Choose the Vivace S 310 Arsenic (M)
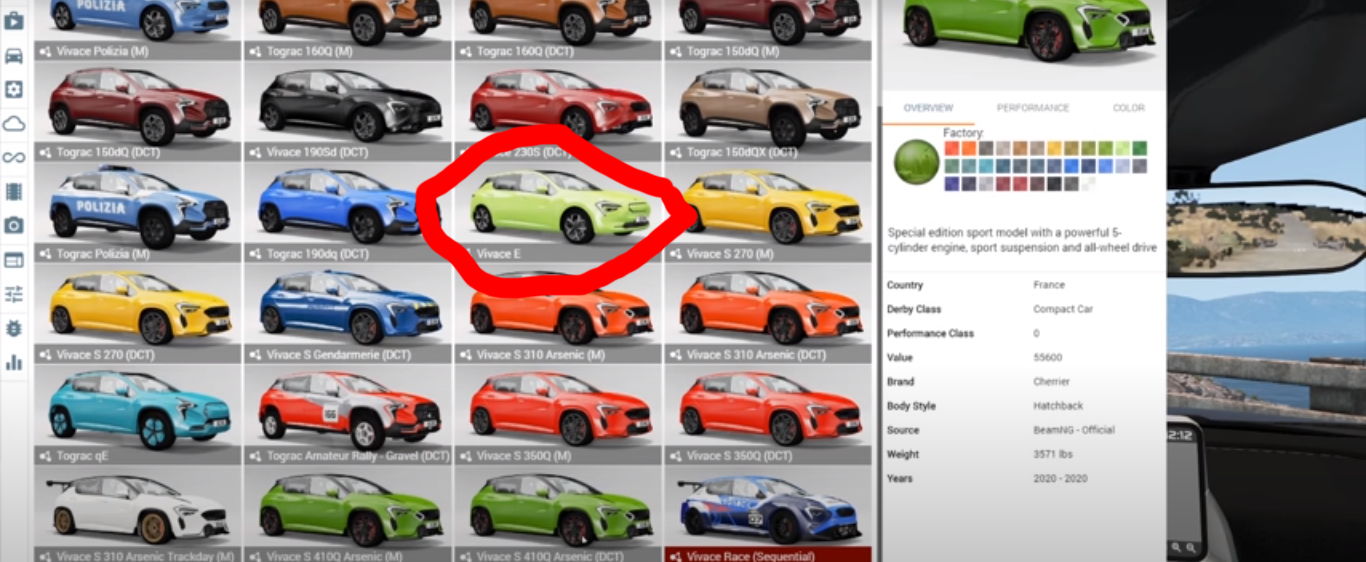The image size is (1366, 562). click(x=557, y=314)
